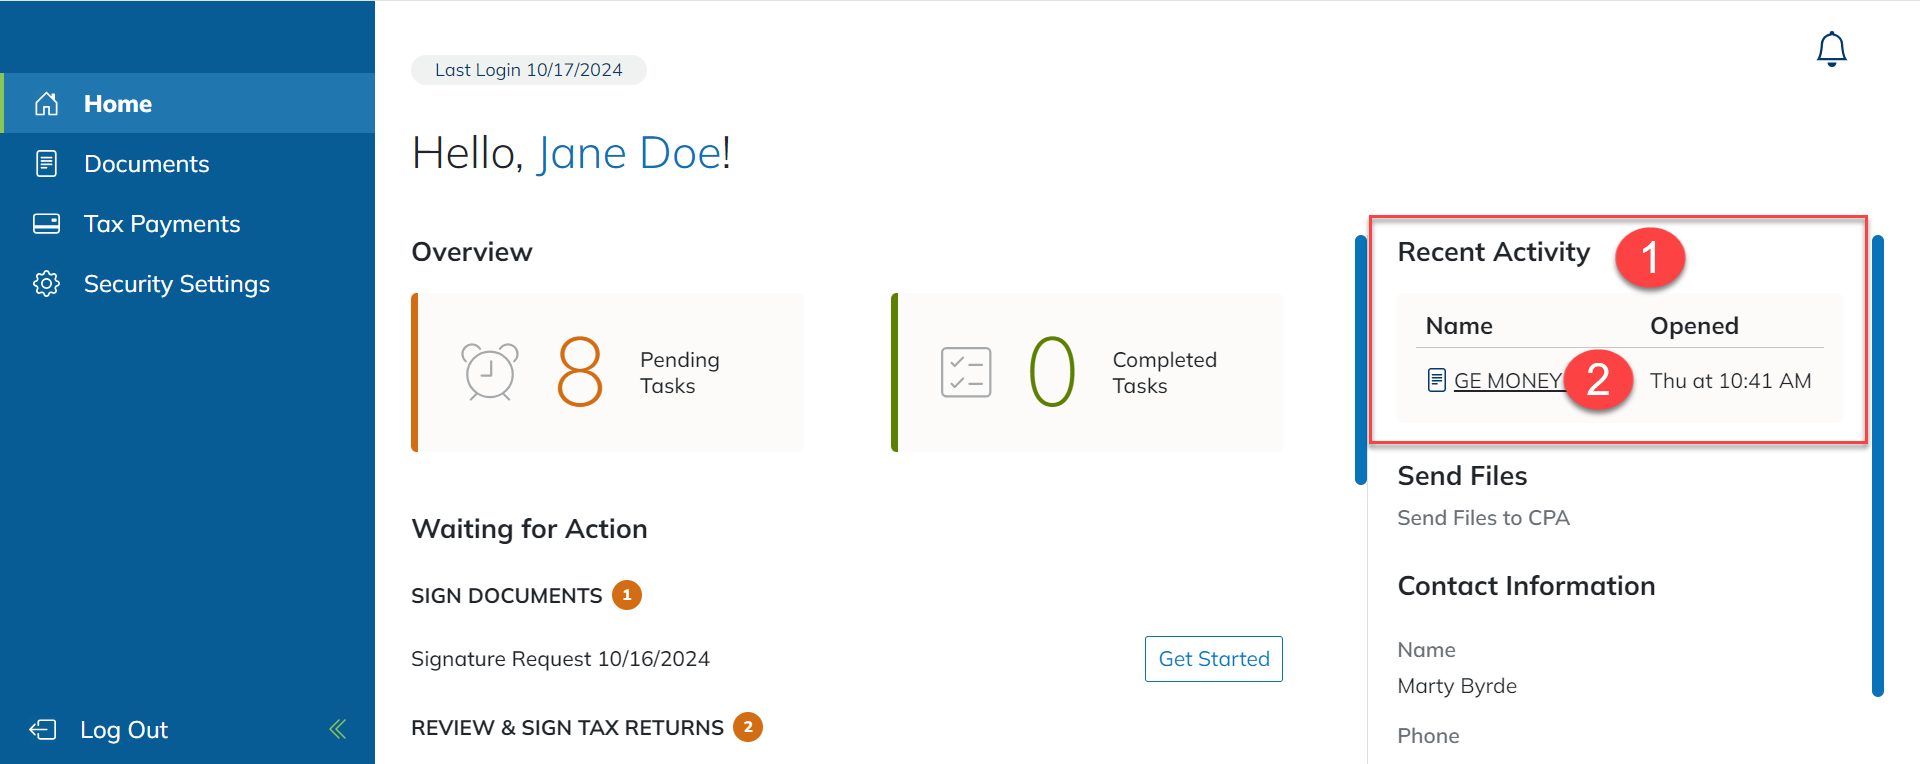Open the GE MONEY recent document link
The width and height of the screenshot is (1920, 764).
1507,381
